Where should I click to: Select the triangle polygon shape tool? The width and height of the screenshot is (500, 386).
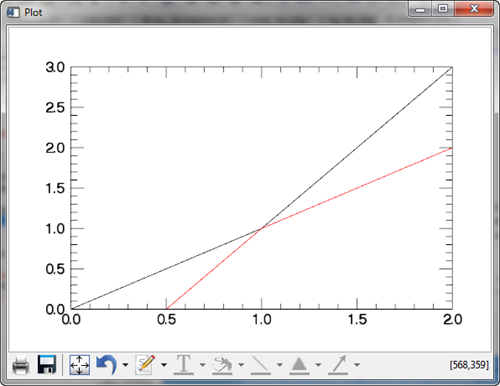pyautogui.click(x=299, y=365)
